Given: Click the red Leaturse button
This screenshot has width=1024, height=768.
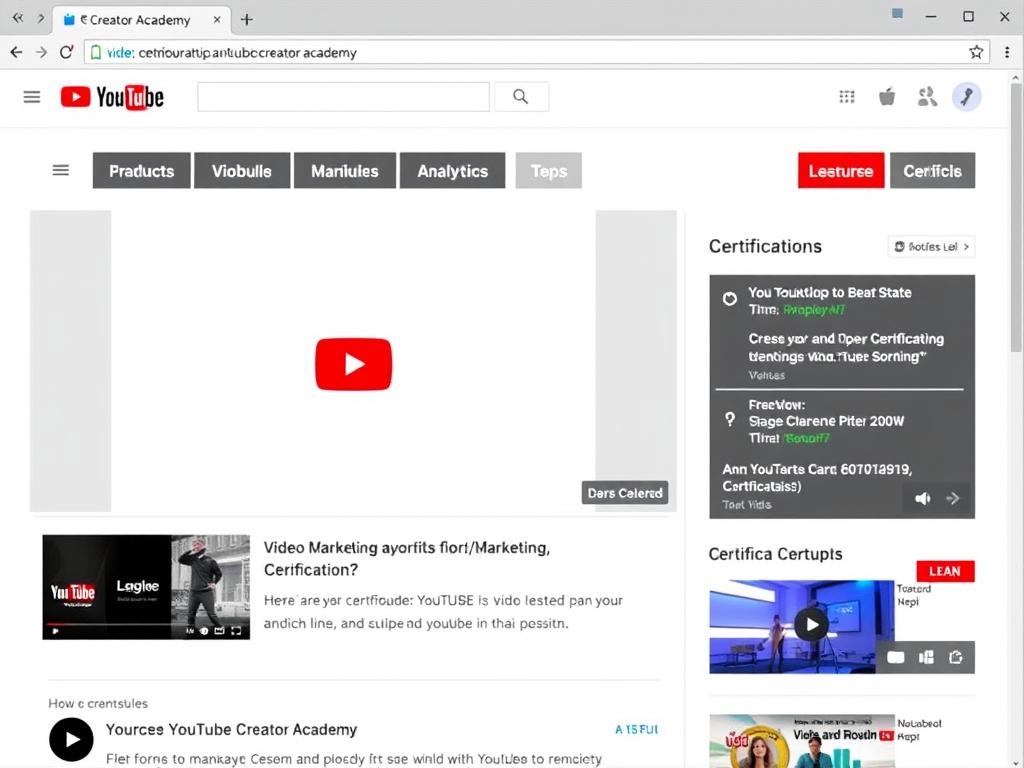Looking at the screenshot, I should coord(841,170).
